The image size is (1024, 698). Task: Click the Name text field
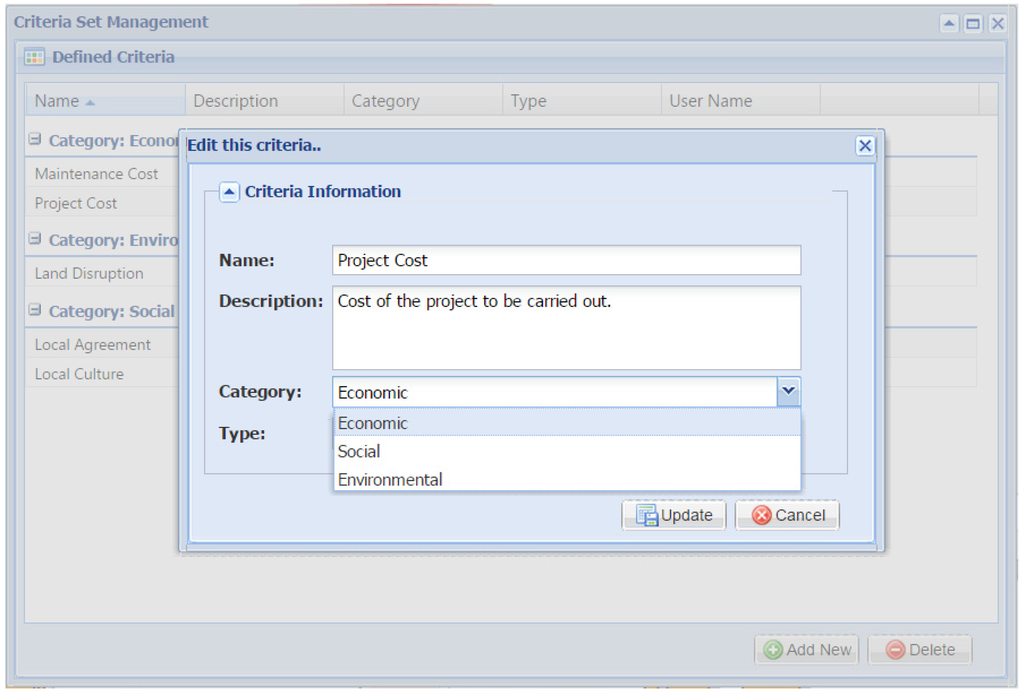pos(566,260)
